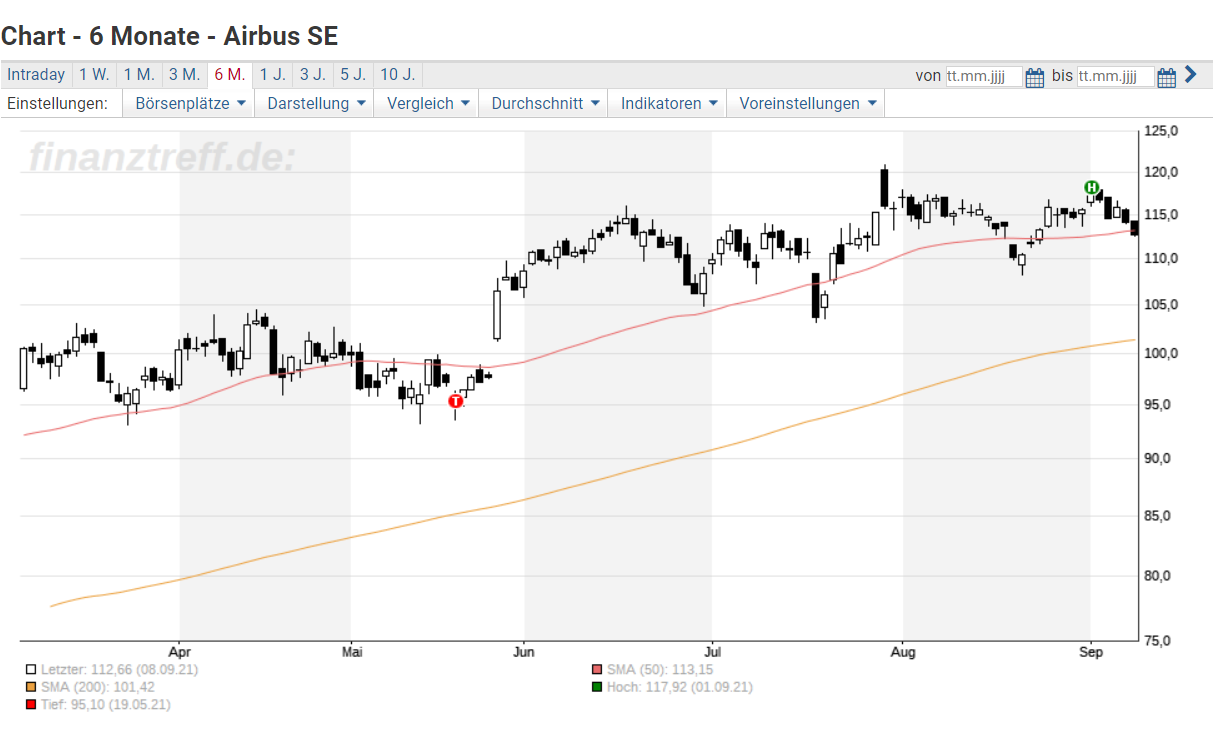Click legend text 'Tief: 95,10 (19.05.21)'
The width and height of the screenshot is (1227, 741).
tap(106, 704)
